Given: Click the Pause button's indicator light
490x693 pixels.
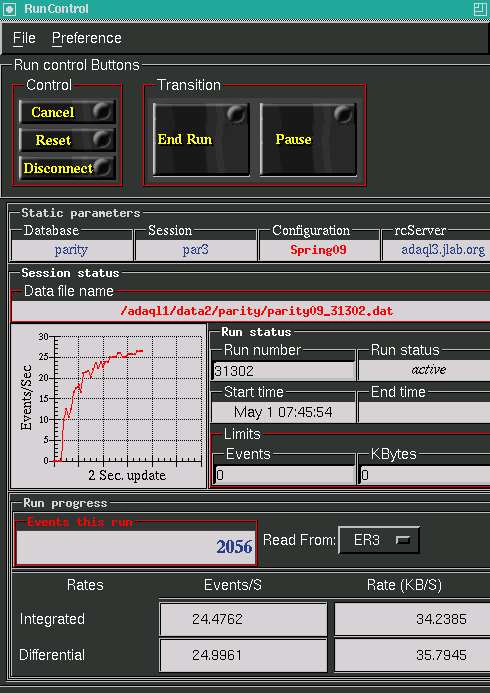Looking at the screenshot, I should (x=343, y=114).
